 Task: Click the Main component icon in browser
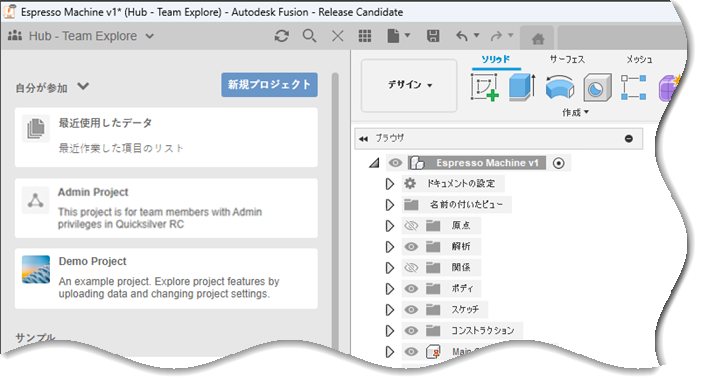[x=433, y=351]
